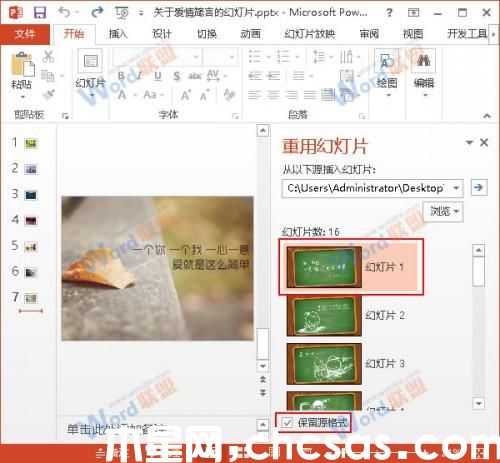The image size is (500, 463).
Task: Click the Decrease Font Size icon
Action: pyautogui.click(x=205, y=95)
